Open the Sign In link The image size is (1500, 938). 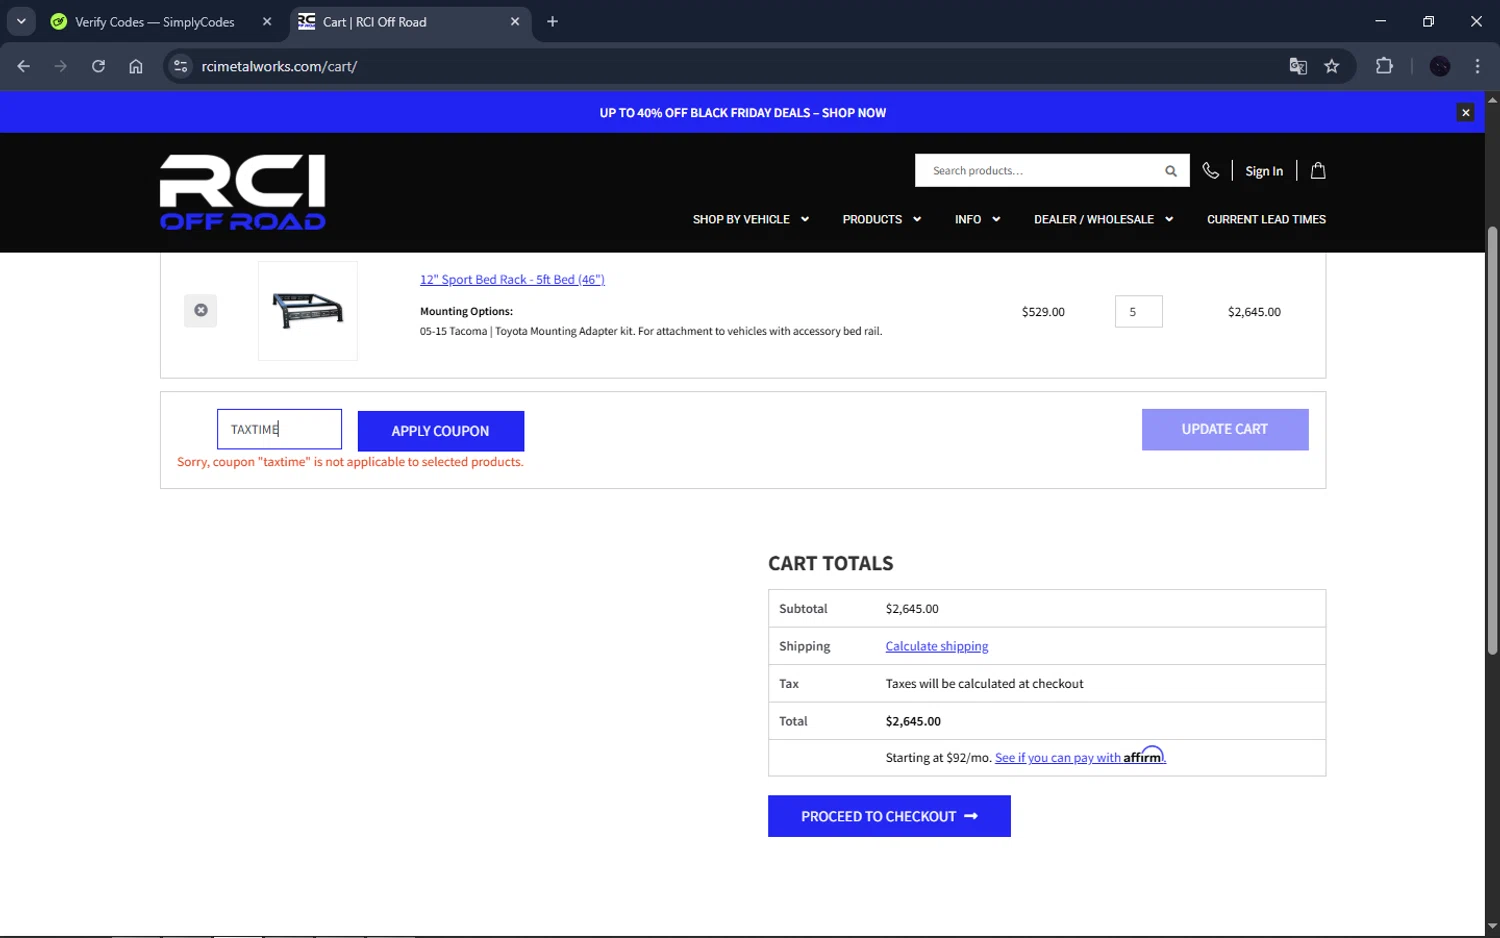coord(1264,171)
